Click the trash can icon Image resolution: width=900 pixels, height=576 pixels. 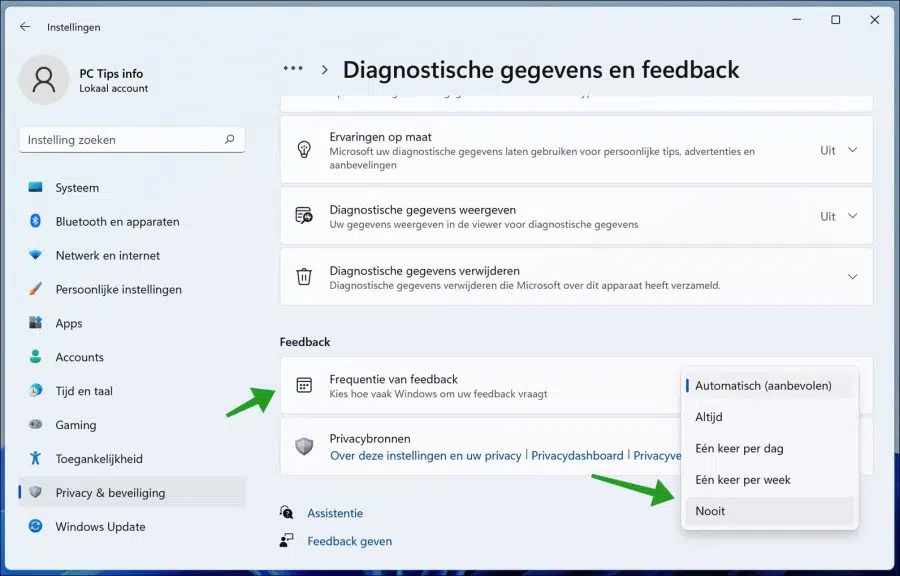[304, 277]
